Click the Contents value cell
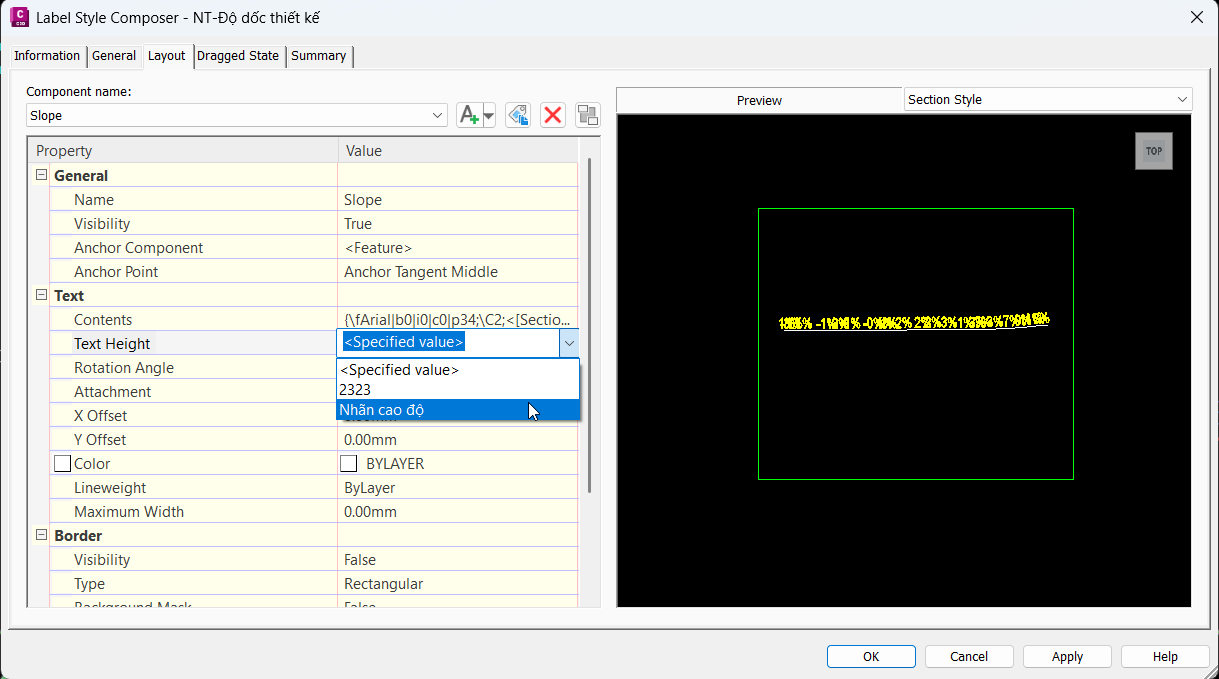Viewport: 1219px width, 679px height. (x=458, y=320)
